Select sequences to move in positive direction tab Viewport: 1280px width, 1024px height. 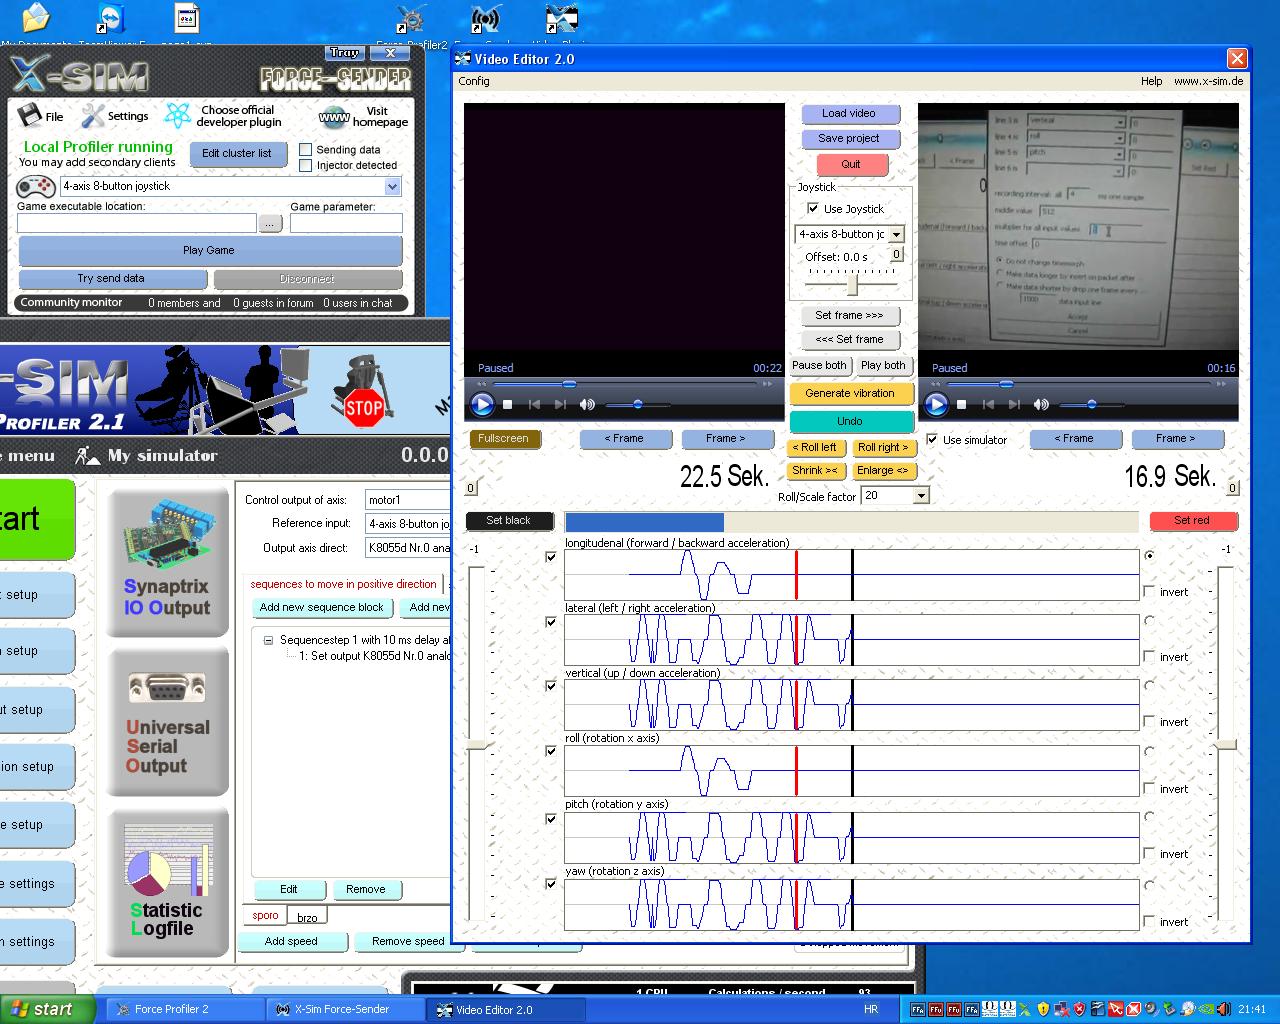(x=343, y=584)
